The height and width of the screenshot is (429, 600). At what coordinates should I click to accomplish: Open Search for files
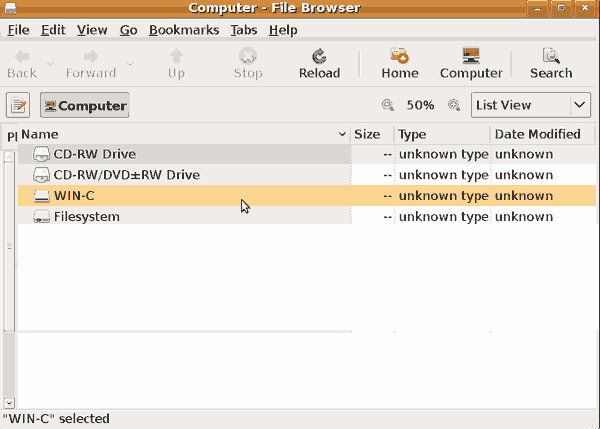551,64
